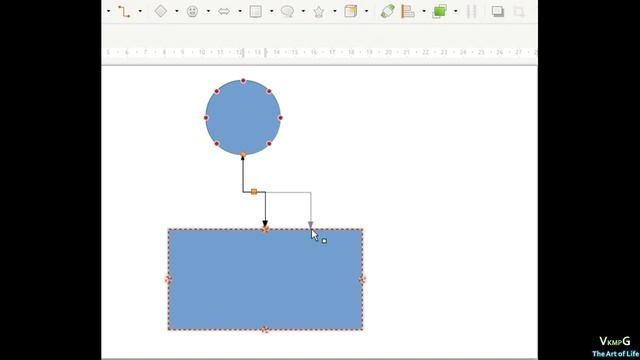Click the Crop image icon
Screen dimensions: 640x360
click(519, 11)
